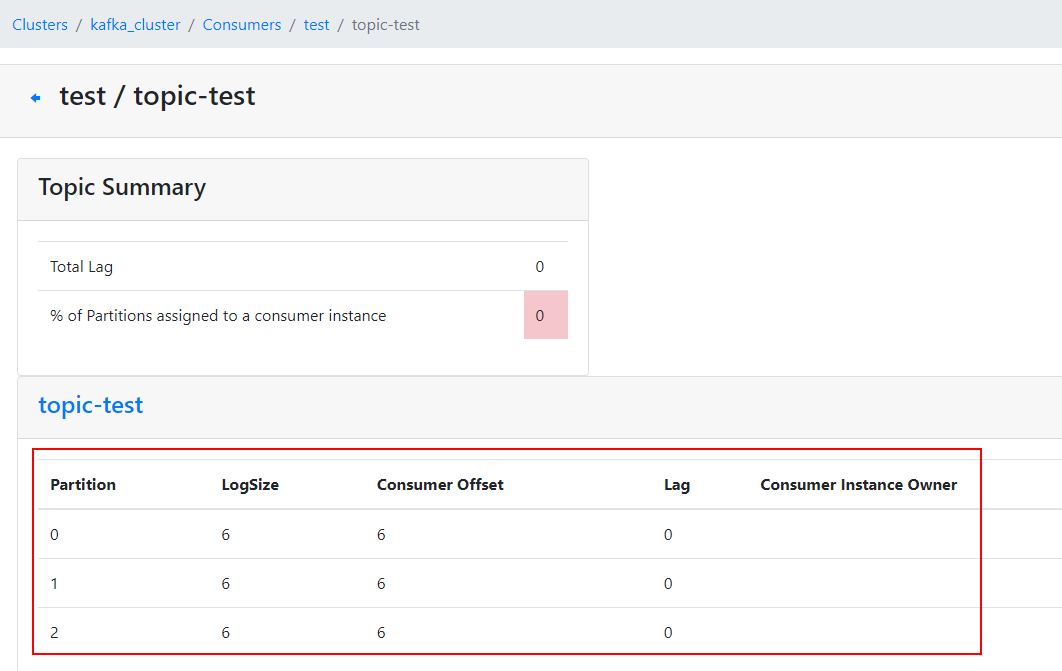Screen dimensions: 1062x671
Task: Click the page title test / topic-test
Action: tap(157, 97)
